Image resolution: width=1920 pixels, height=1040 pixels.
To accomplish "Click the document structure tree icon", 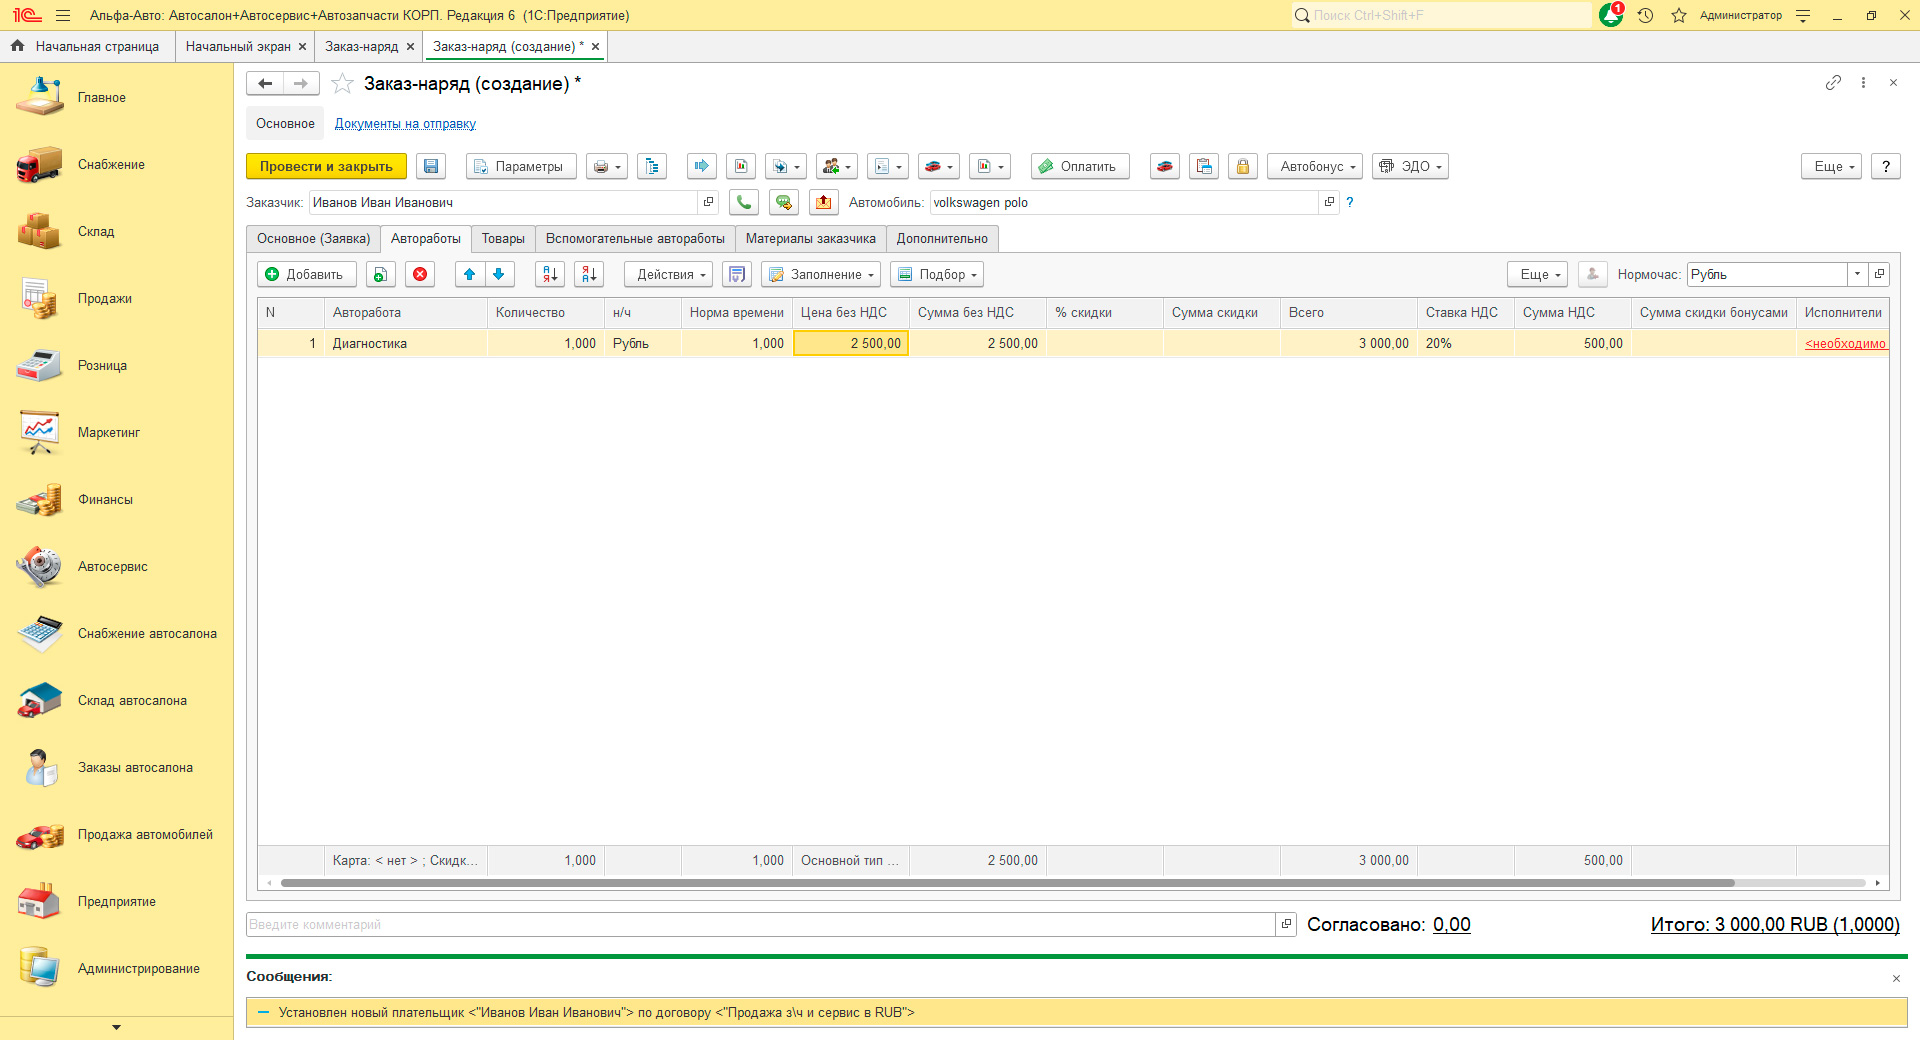I will click(652, 166).
